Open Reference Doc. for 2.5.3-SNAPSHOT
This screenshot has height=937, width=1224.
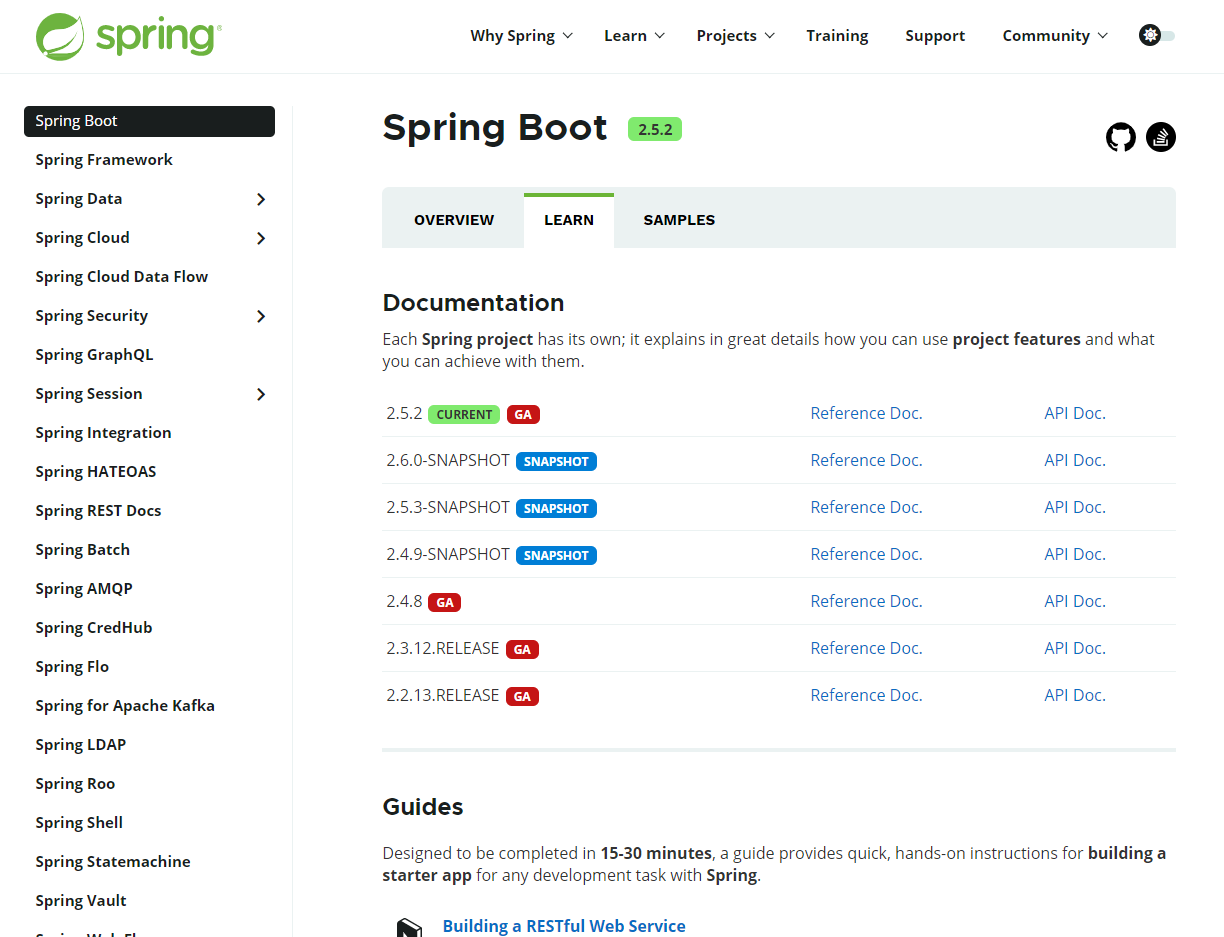click(866, 507)
